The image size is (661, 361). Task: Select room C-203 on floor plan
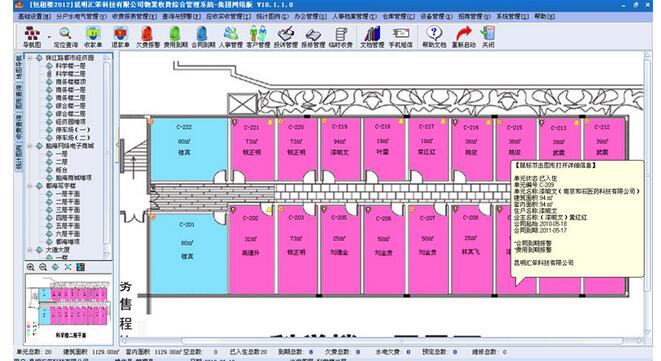coord(296,250)
